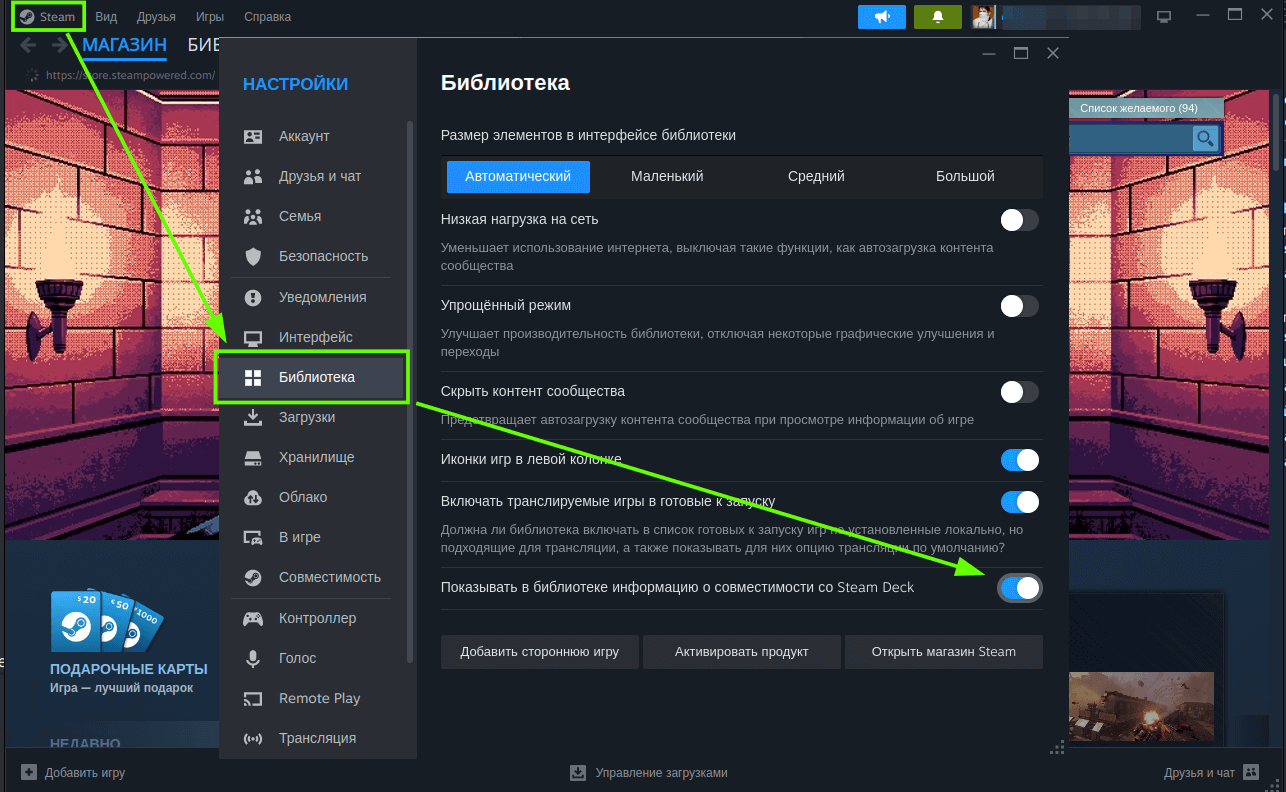
Task: Open the green notifications bell
Action: (x=938, y=17)
